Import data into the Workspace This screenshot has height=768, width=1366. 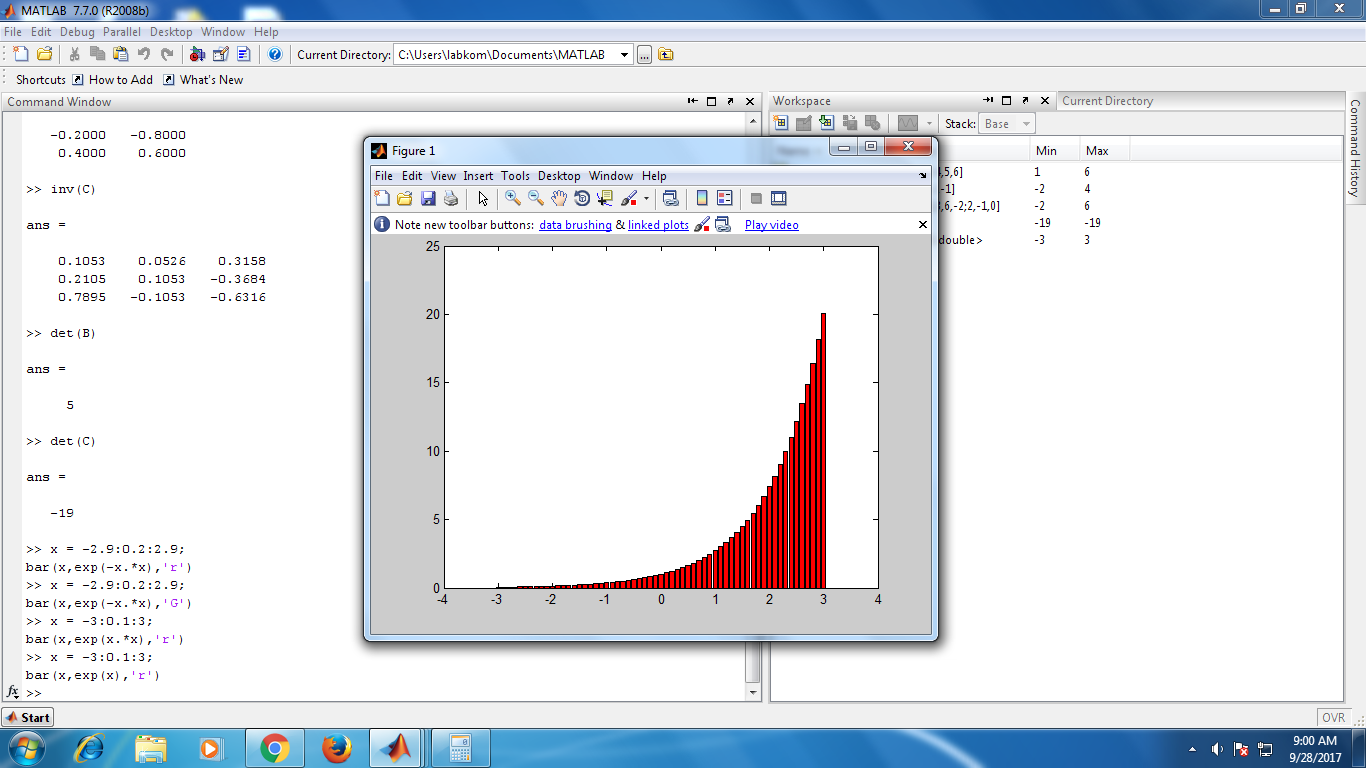827,123
